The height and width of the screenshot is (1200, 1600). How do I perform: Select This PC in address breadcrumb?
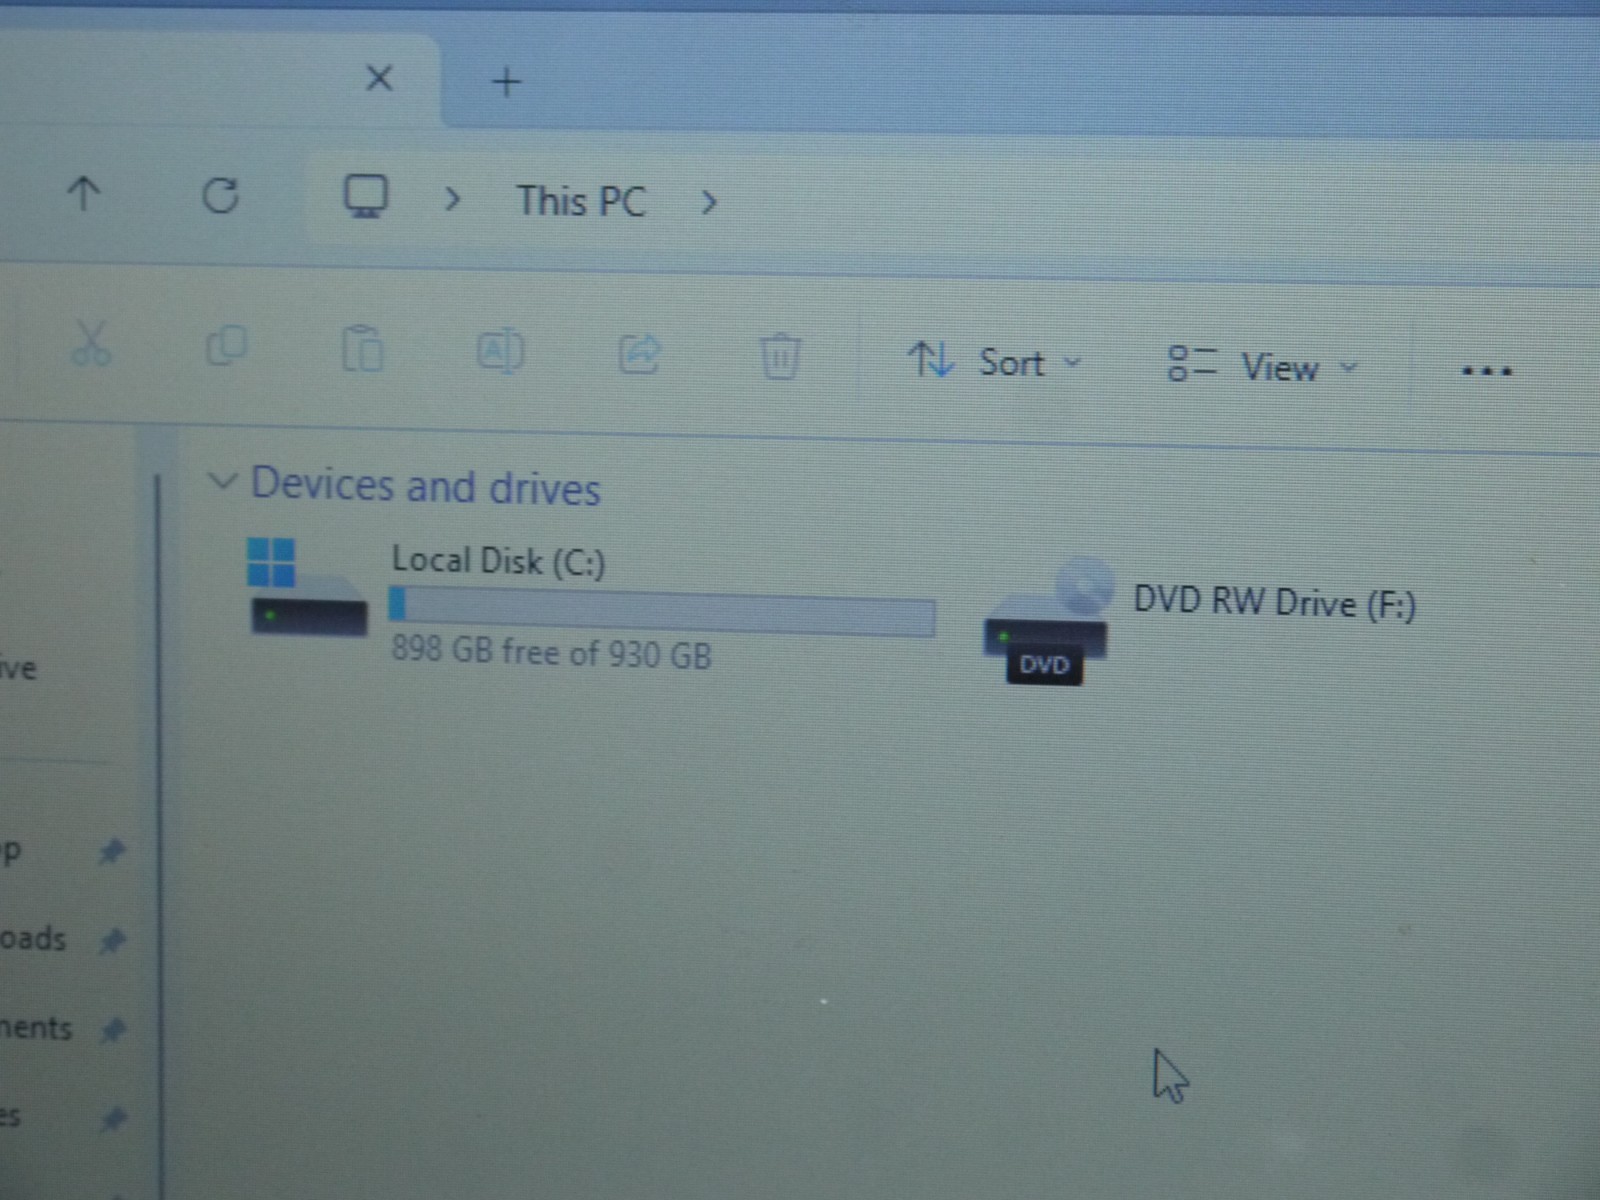click(581, 201)
